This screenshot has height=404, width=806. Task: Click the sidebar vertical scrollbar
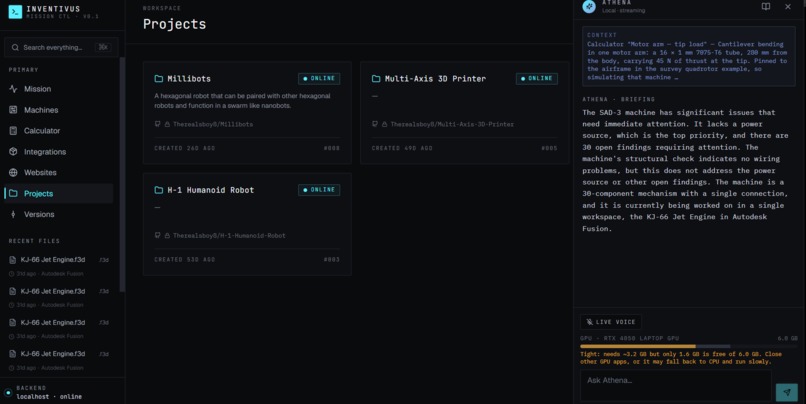coord(122,175)
